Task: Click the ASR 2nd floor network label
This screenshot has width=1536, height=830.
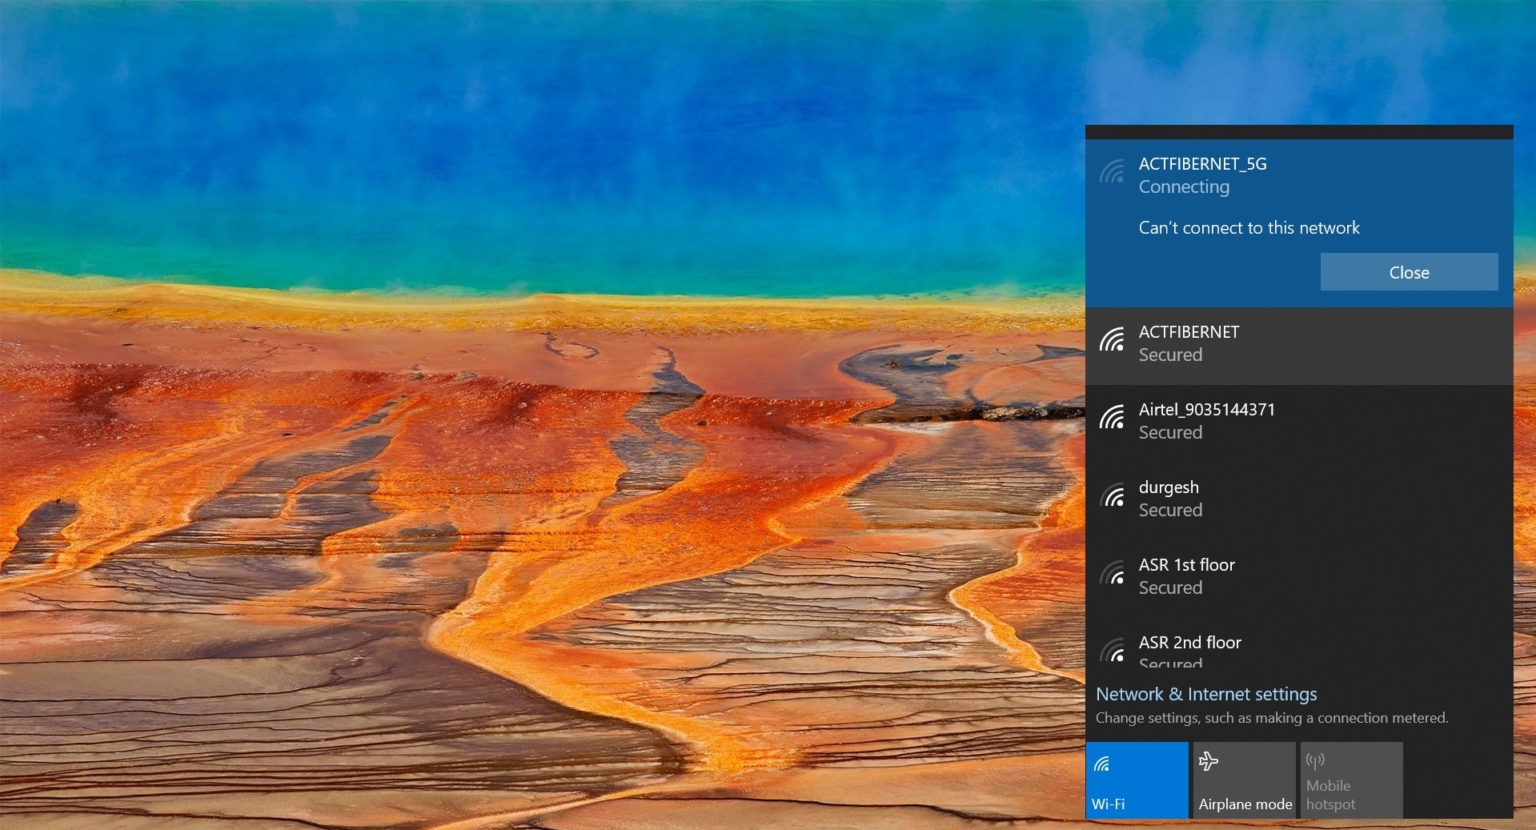Action: tap(1190, 643)
